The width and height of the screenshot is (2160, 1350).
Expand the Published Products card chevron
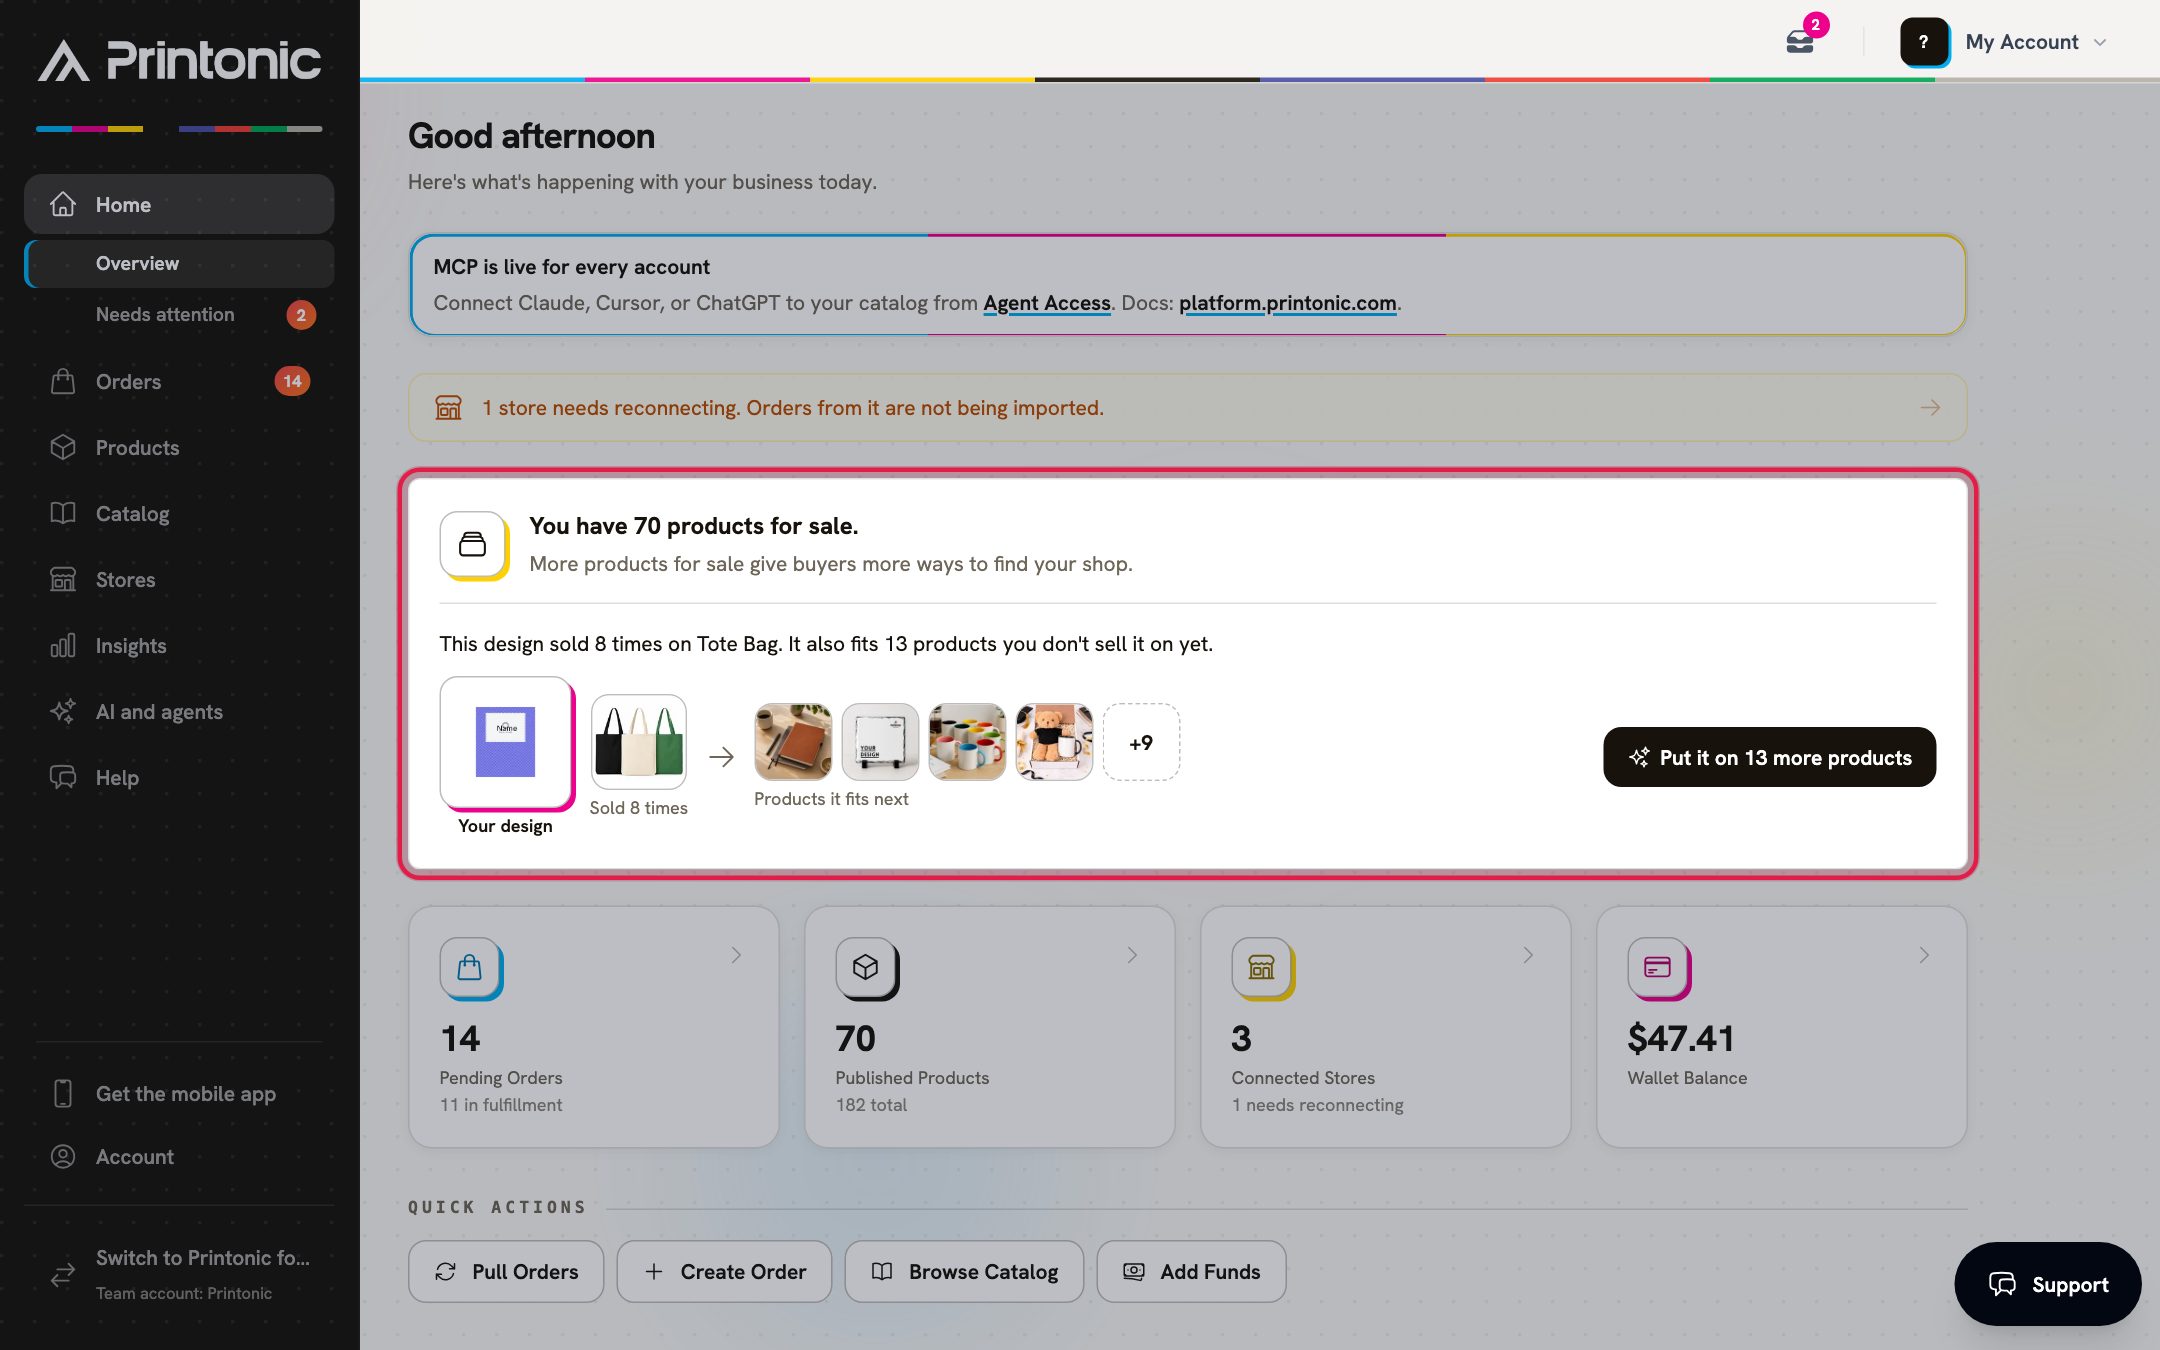point(1132,955)
